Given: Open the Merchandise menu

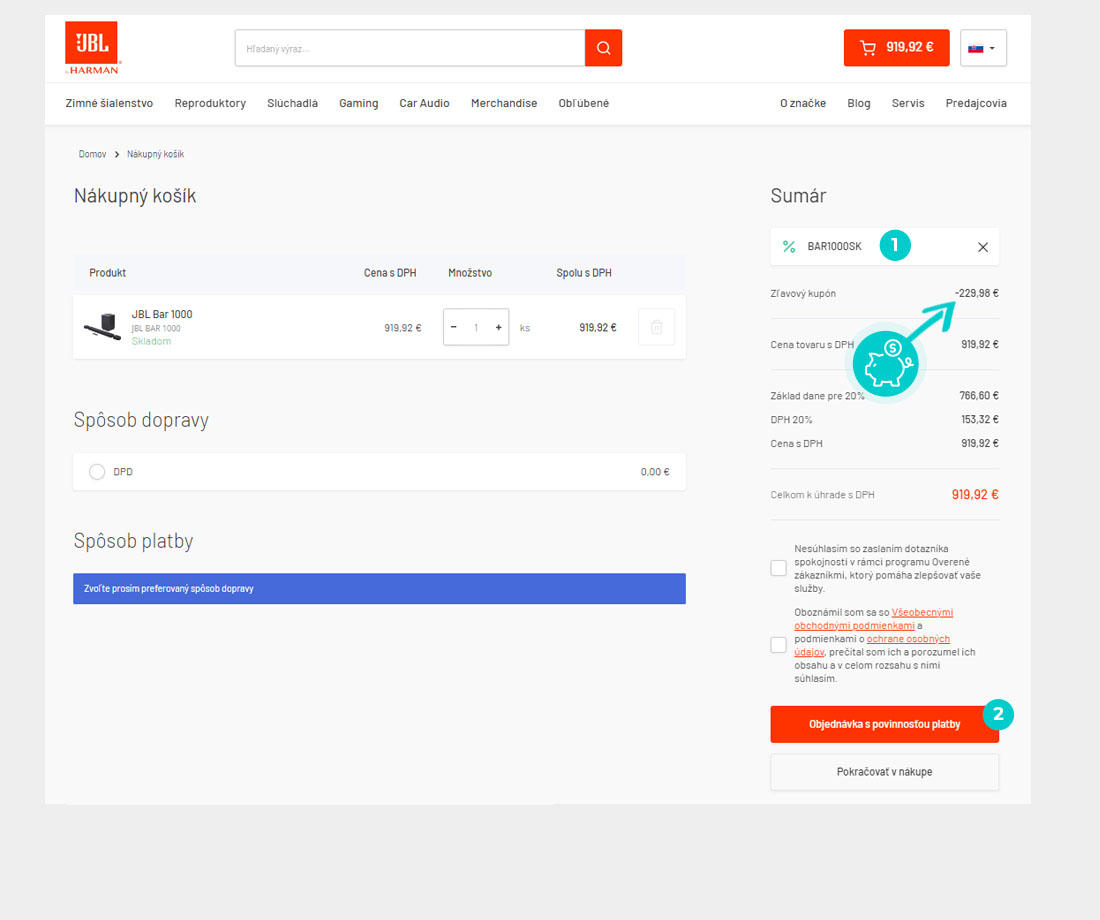Looking at the screenshot, I should coord(504,103).
